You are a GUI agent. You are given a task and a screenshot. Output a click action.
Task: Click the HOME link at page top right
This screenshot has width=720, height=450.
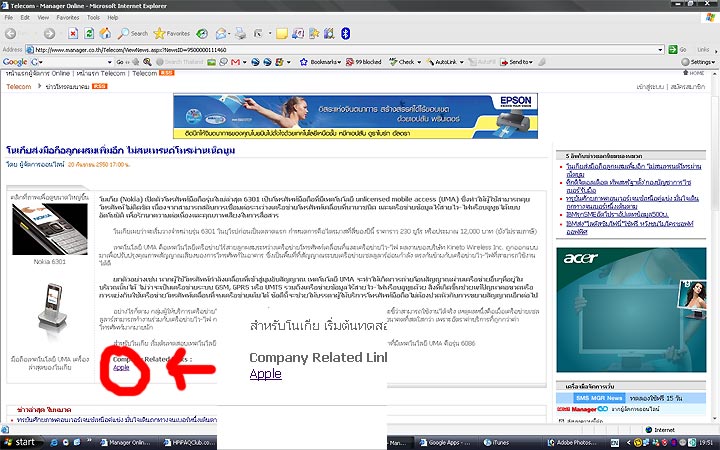(x=694, y=73)
